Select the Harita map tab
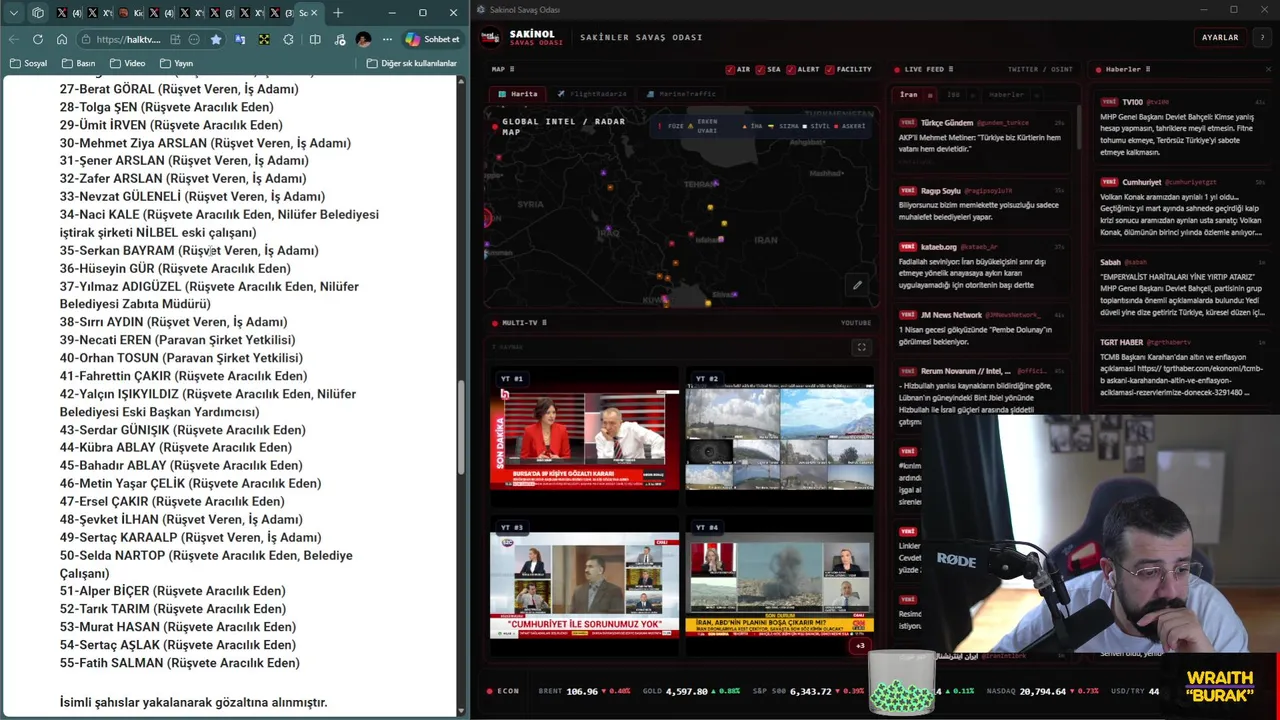1280x720 pixels. [518, 94]
